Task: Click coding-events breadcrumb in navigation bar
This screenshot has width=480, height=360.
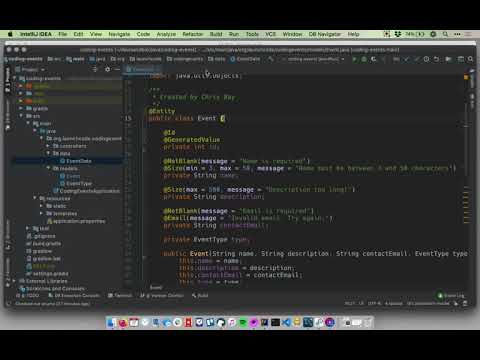Action: click(x=24, y=59)
